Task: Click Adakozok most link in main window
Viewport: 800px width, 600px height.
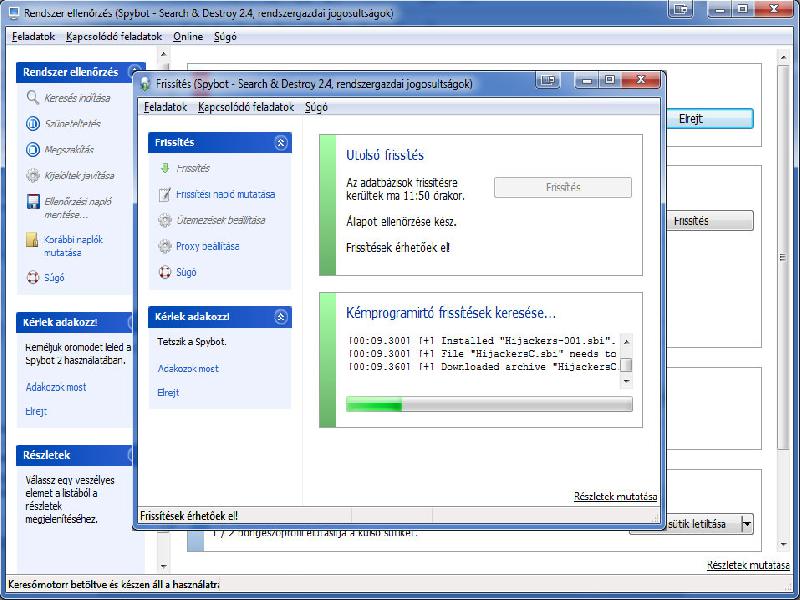Action: 56,387
